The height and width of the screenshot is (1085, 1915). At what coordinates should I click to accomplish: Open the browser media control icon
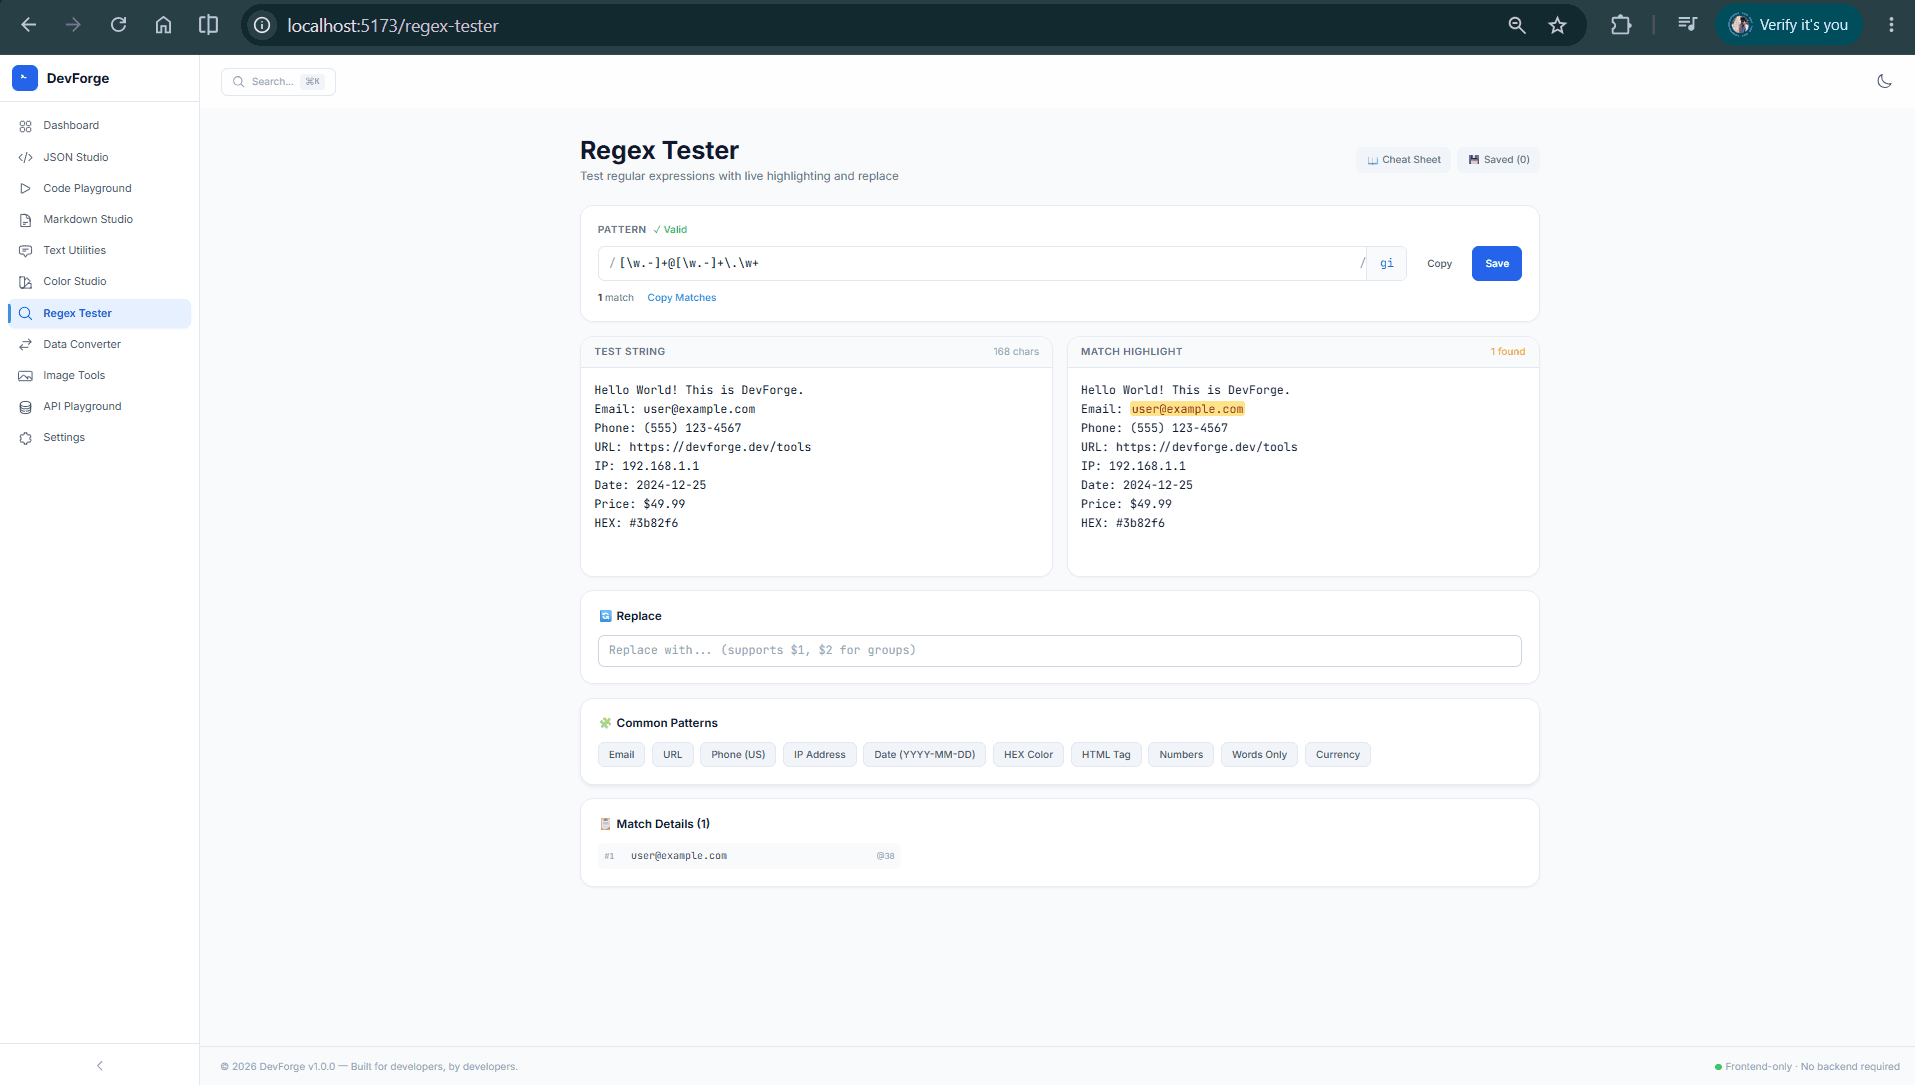click(1688, 25)
